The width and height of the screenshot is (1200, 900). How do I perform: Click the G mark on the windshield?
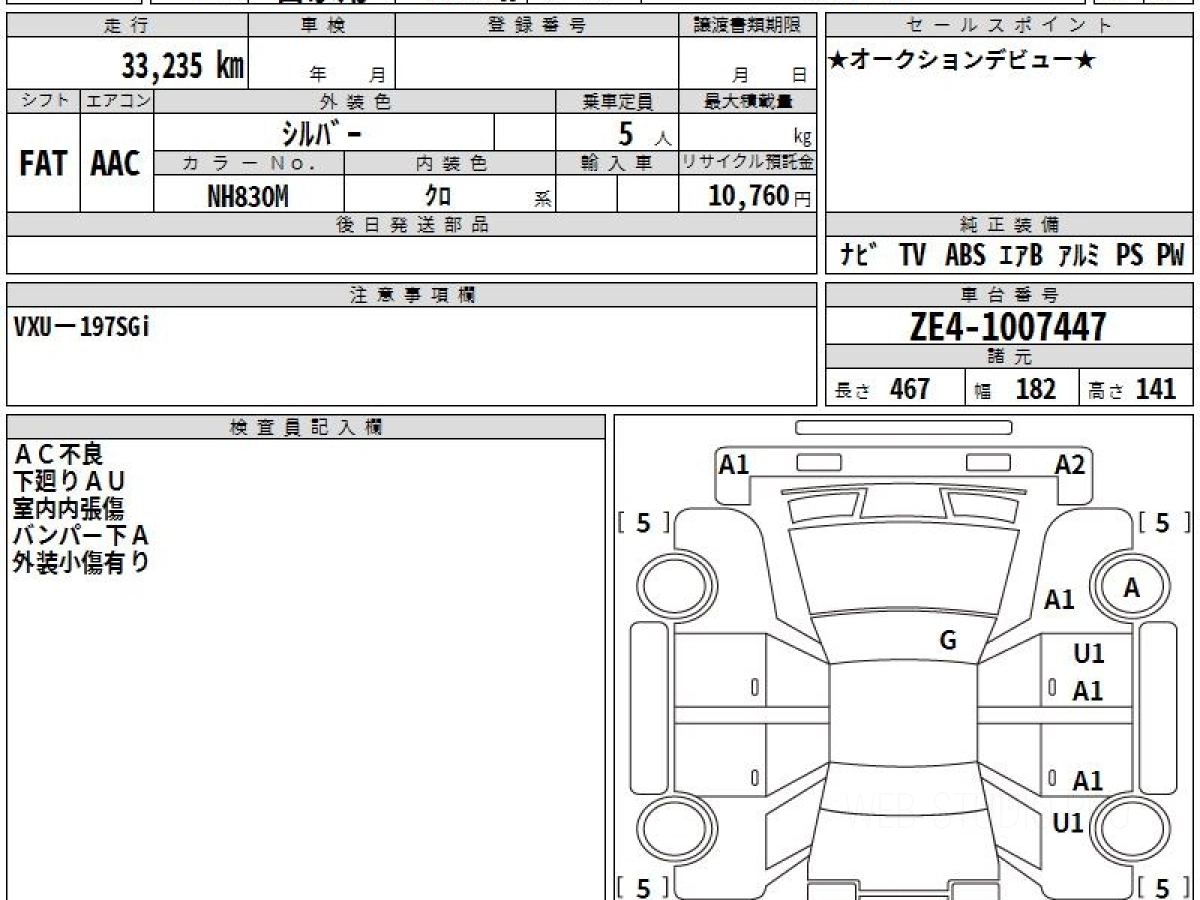pyautogui.click(x=948, y=641)
